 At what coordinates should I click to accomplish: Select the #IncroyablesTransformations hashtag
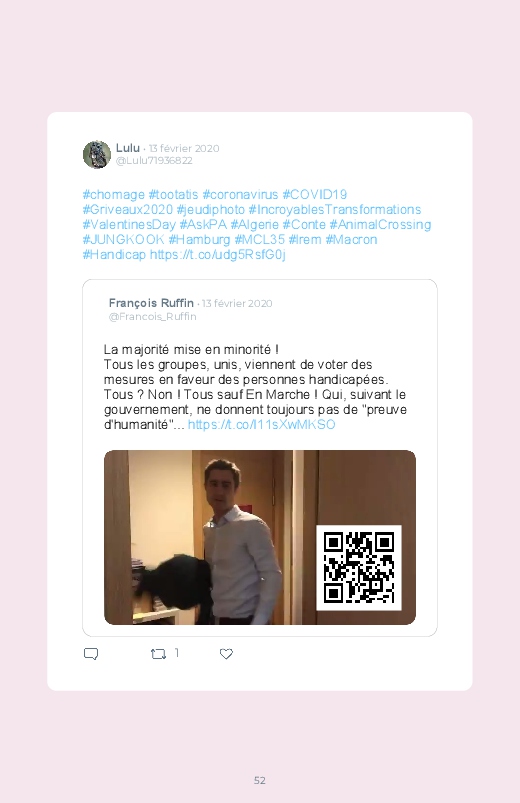(x=335, y=210)
